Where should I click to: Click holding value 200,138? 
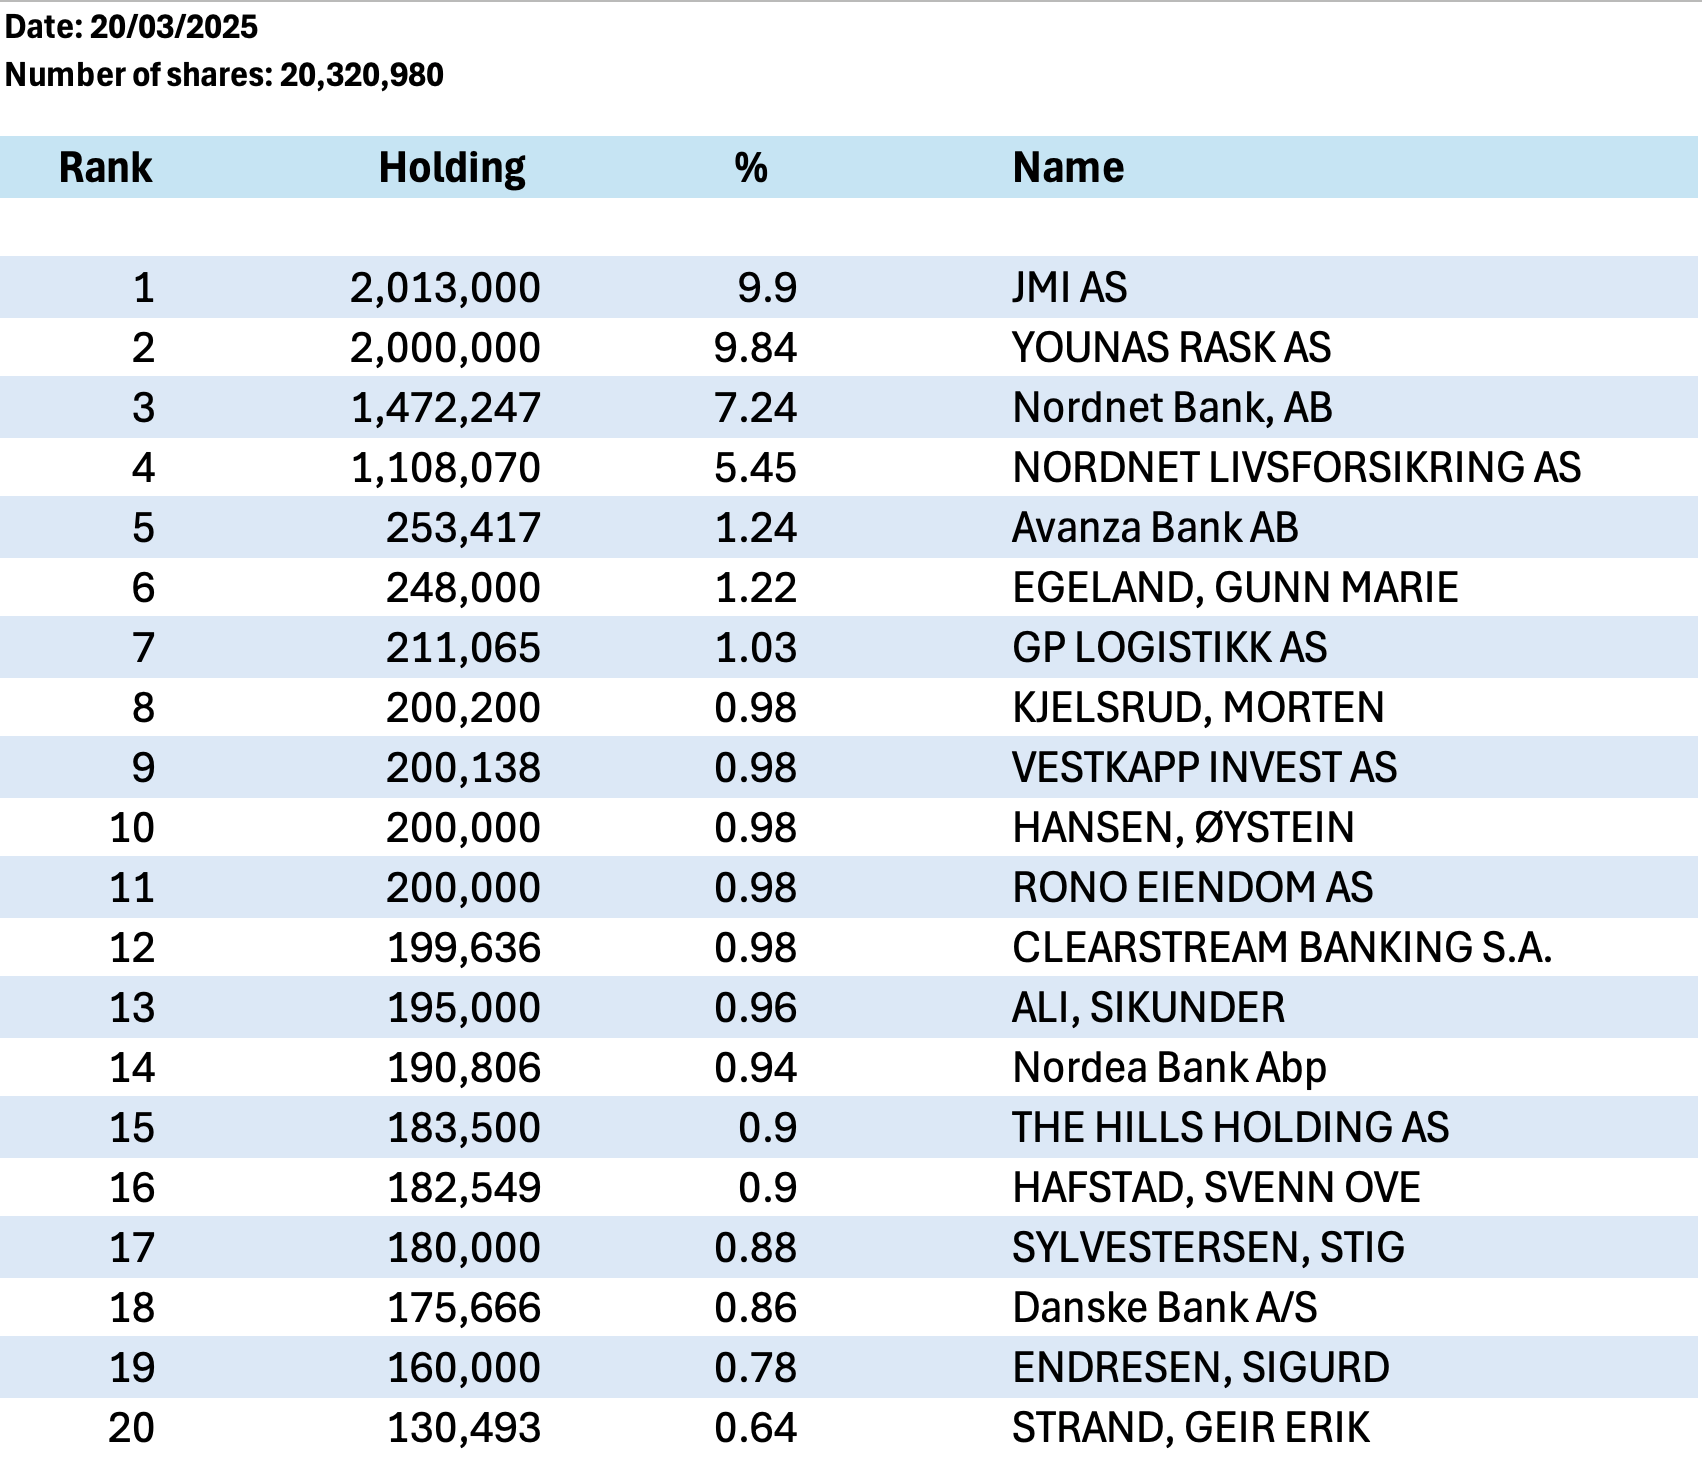pos(463,768)
